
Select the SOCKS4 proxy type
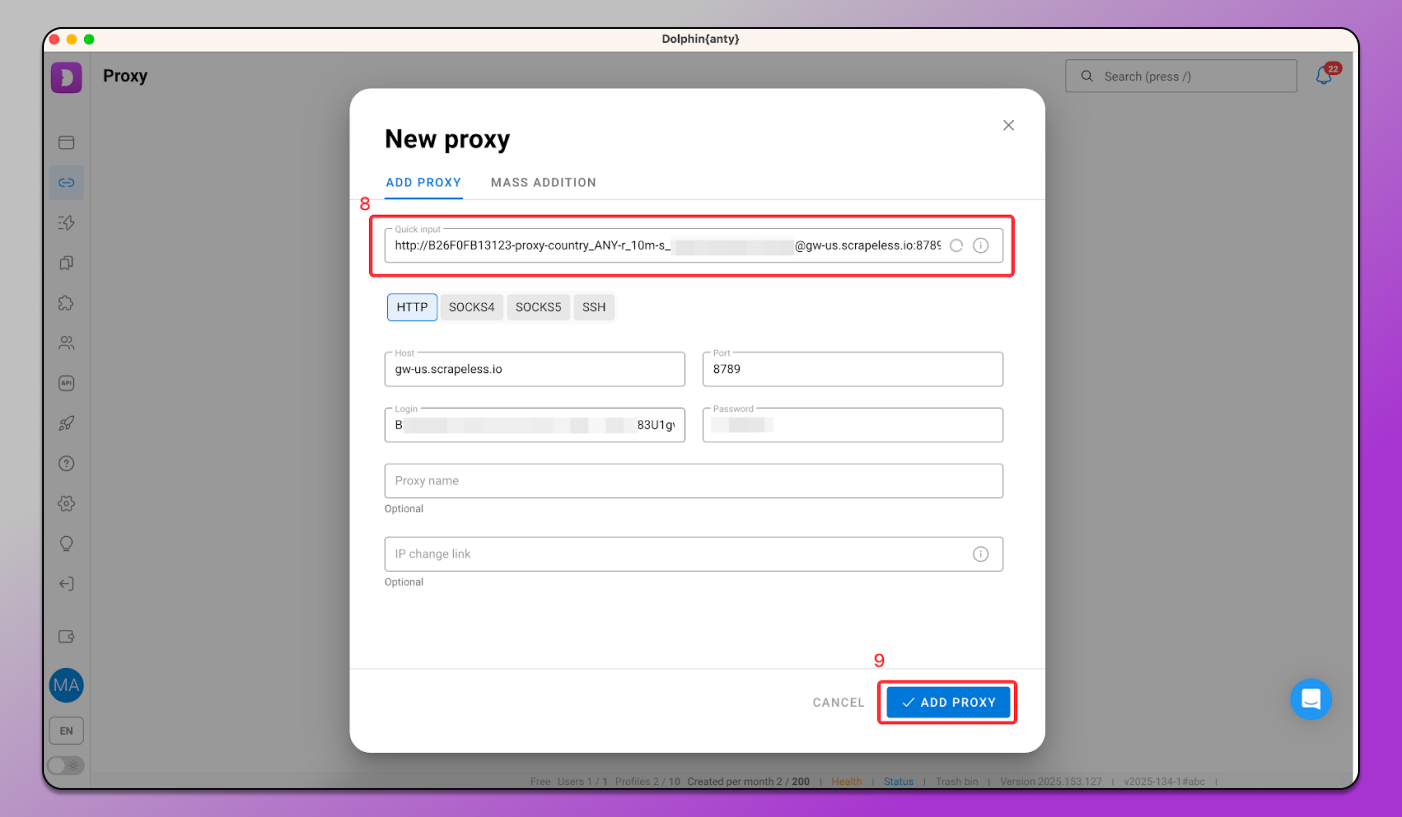pyautogui.click(x=472, y=307)
